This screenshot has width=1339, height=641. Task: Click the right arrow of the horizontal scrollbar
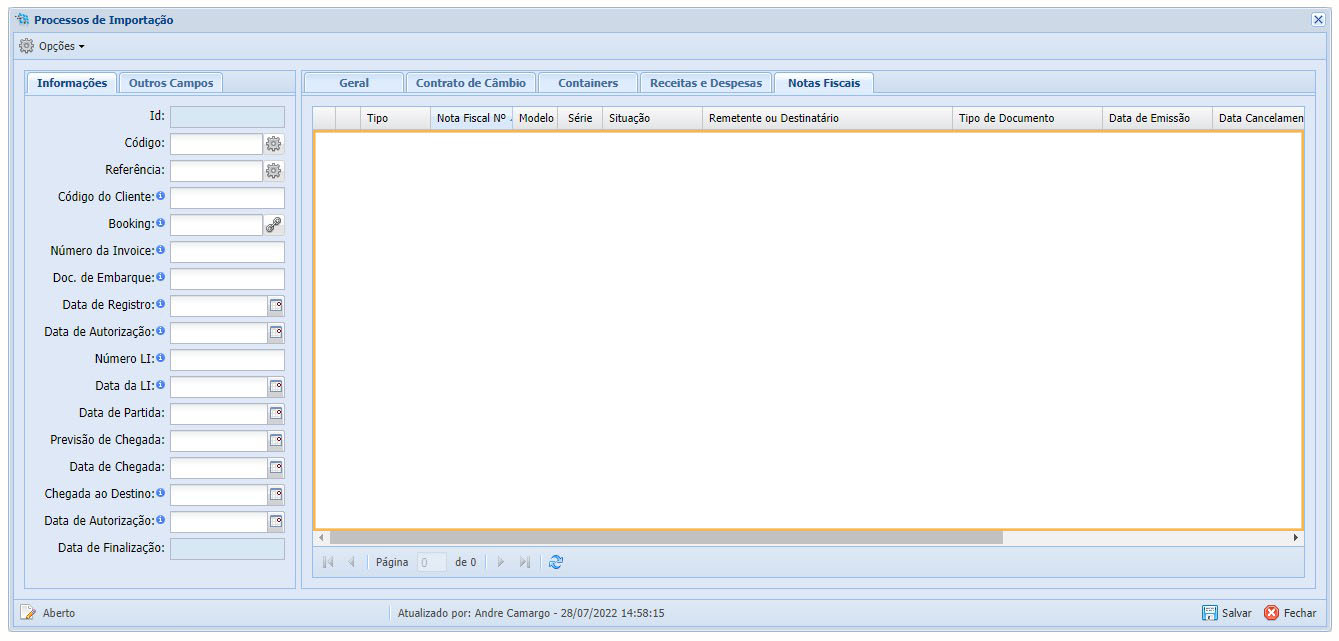[x=1296, y=538]
